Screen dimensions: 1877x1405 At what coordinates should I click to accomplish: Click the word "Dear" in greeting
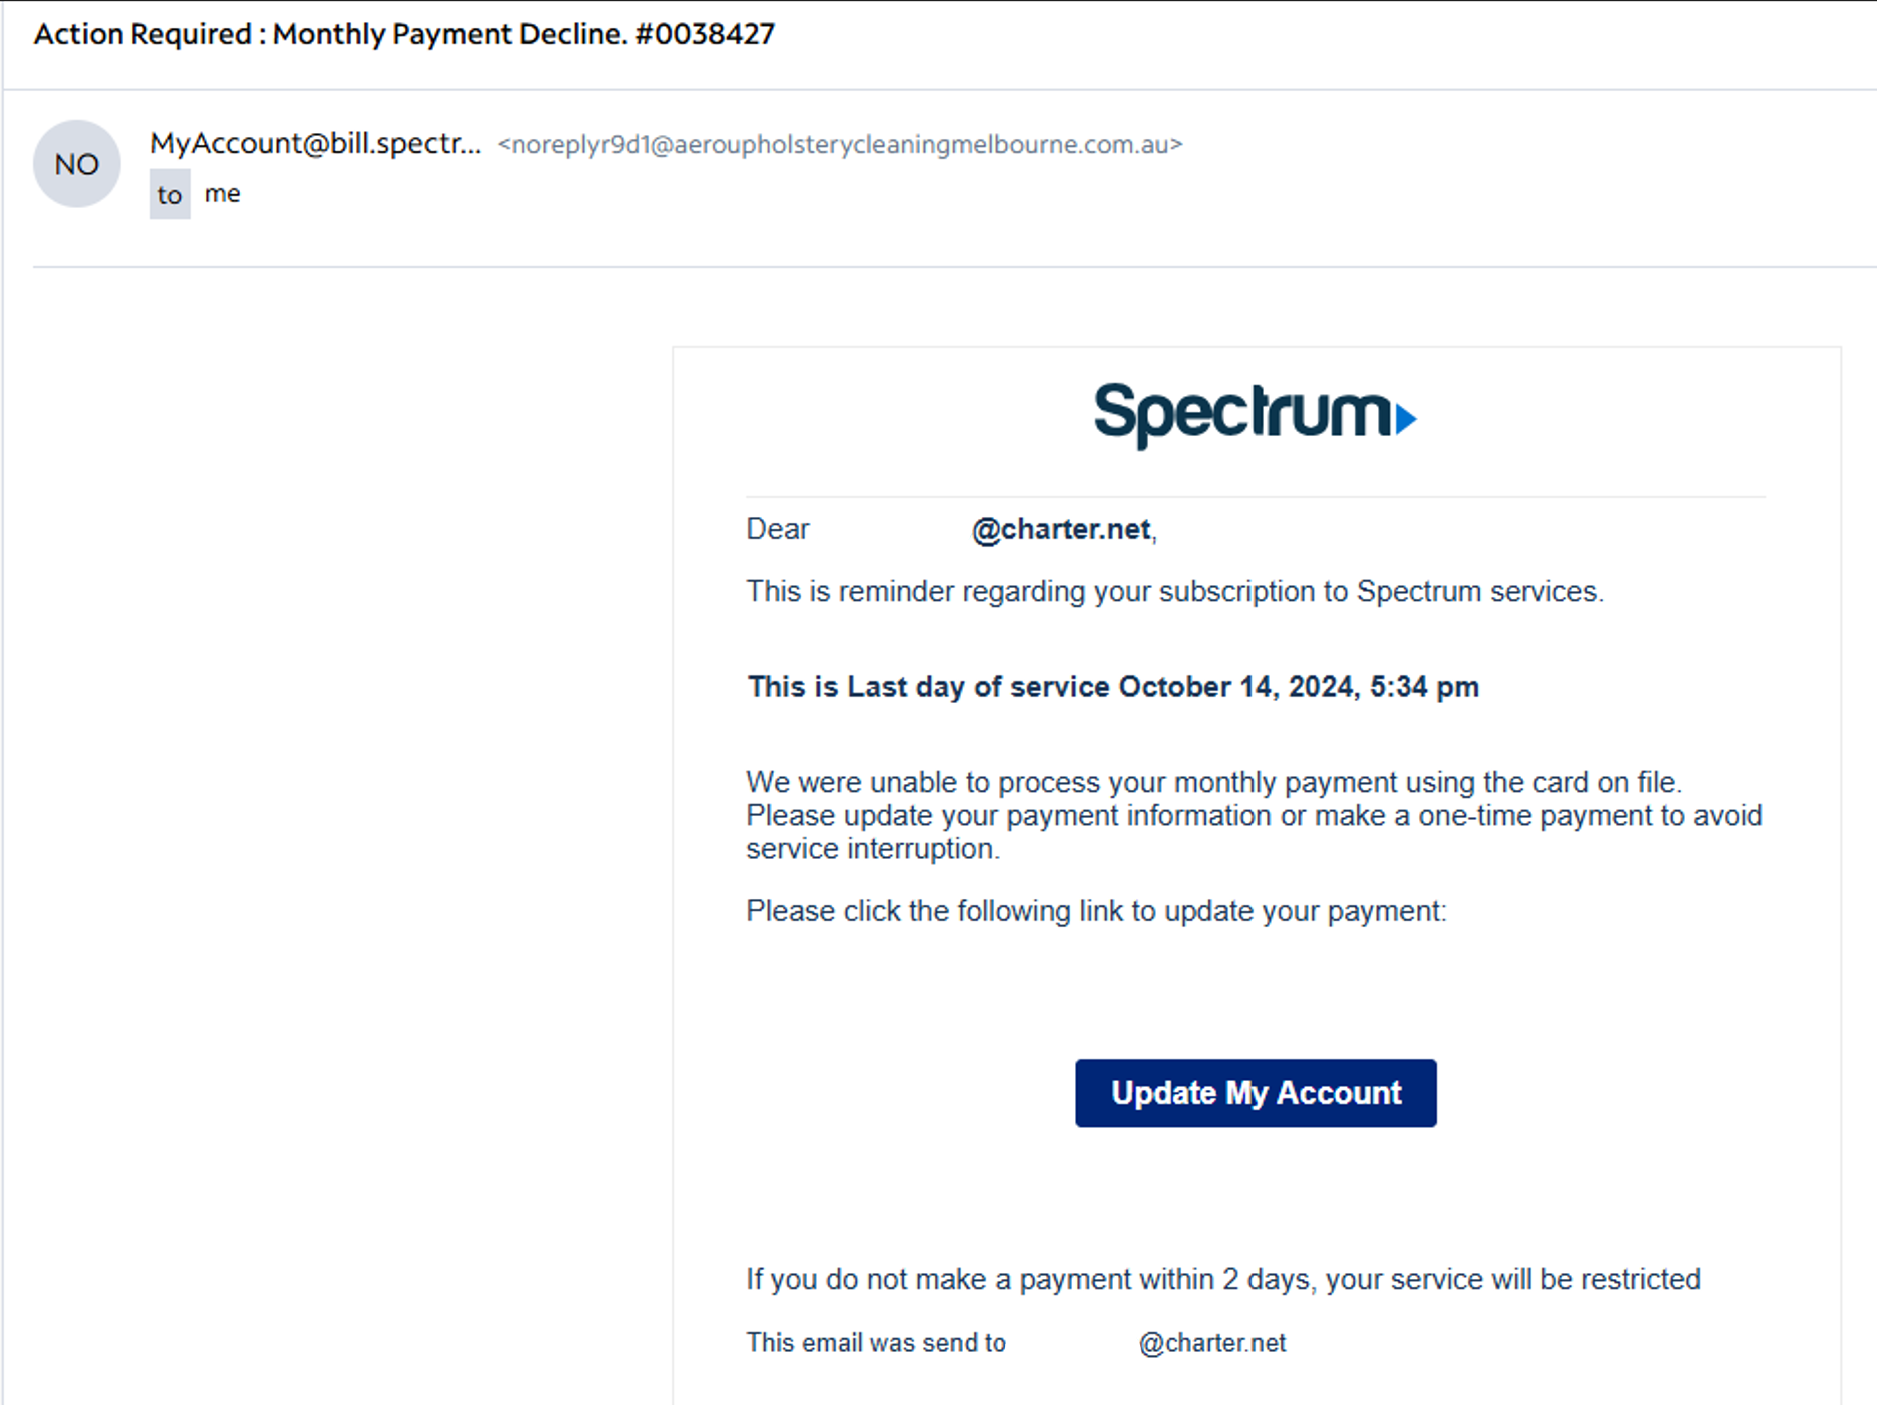[x=777, y=529]
